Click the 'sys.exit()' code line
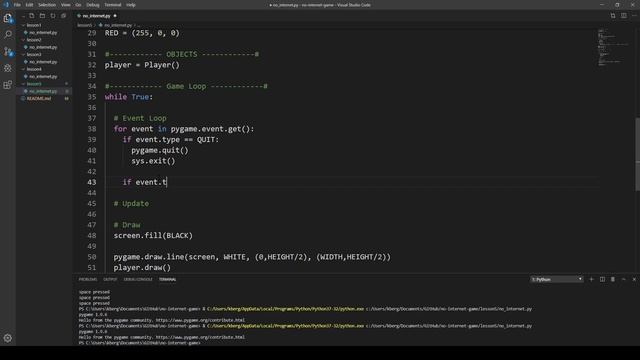 [153, 161]
